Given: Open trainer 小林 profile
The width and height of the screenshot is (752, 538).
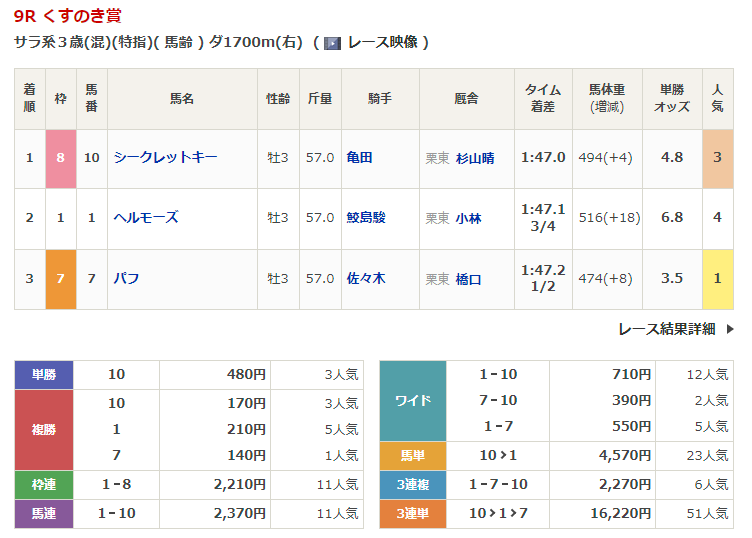Looking at the screenshot, I should [x=468, y=218].
